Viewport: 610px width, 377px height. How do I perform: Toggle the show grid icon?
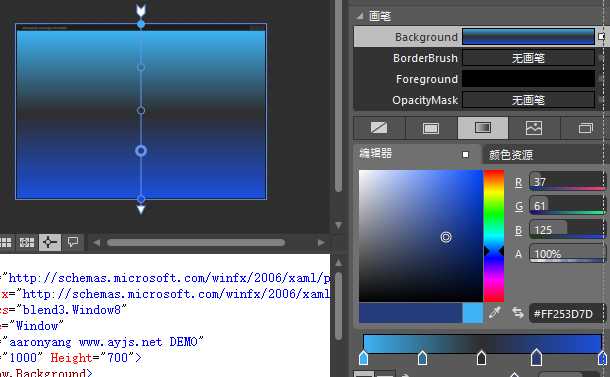point(5,242)
